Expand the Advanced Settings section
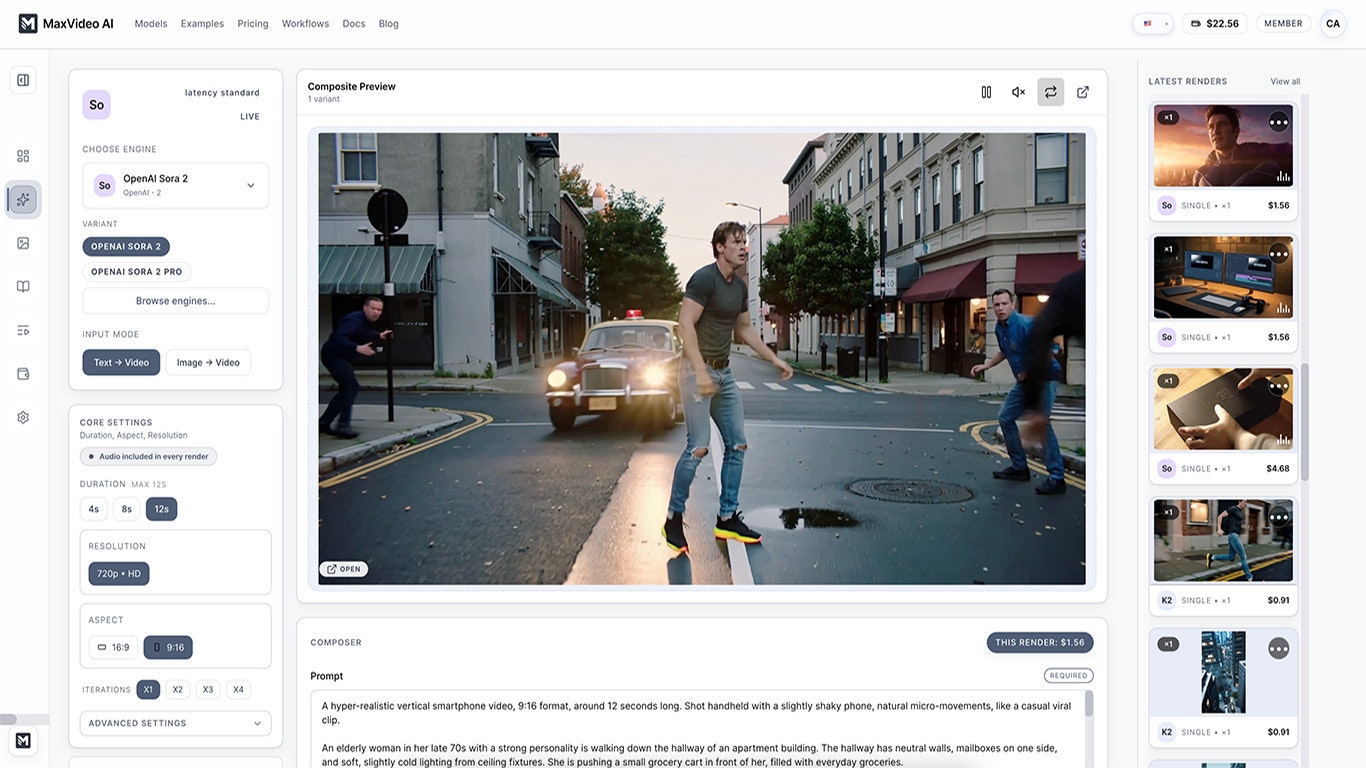1366x768 pixels. click(x=175, y=722)
